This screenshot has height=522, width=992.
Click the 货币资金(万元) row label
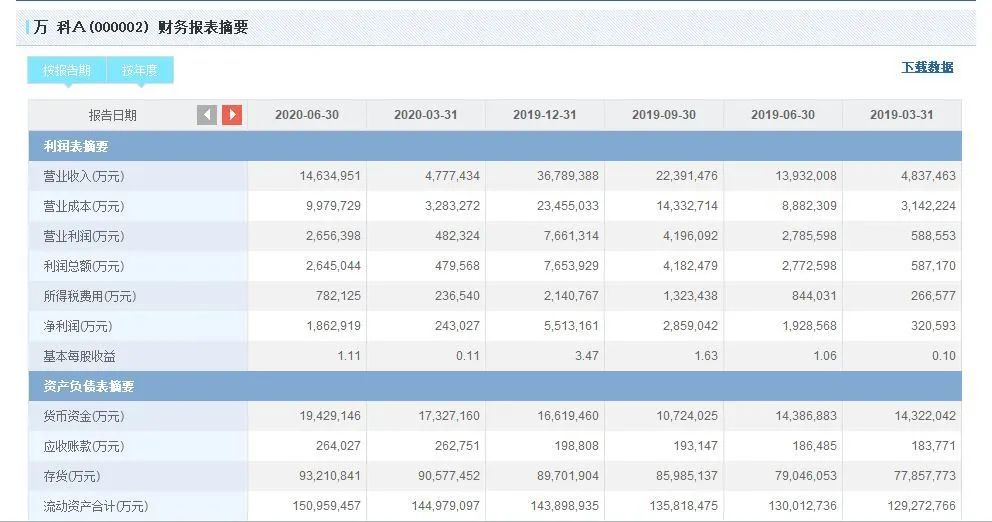tap(84, 416)
